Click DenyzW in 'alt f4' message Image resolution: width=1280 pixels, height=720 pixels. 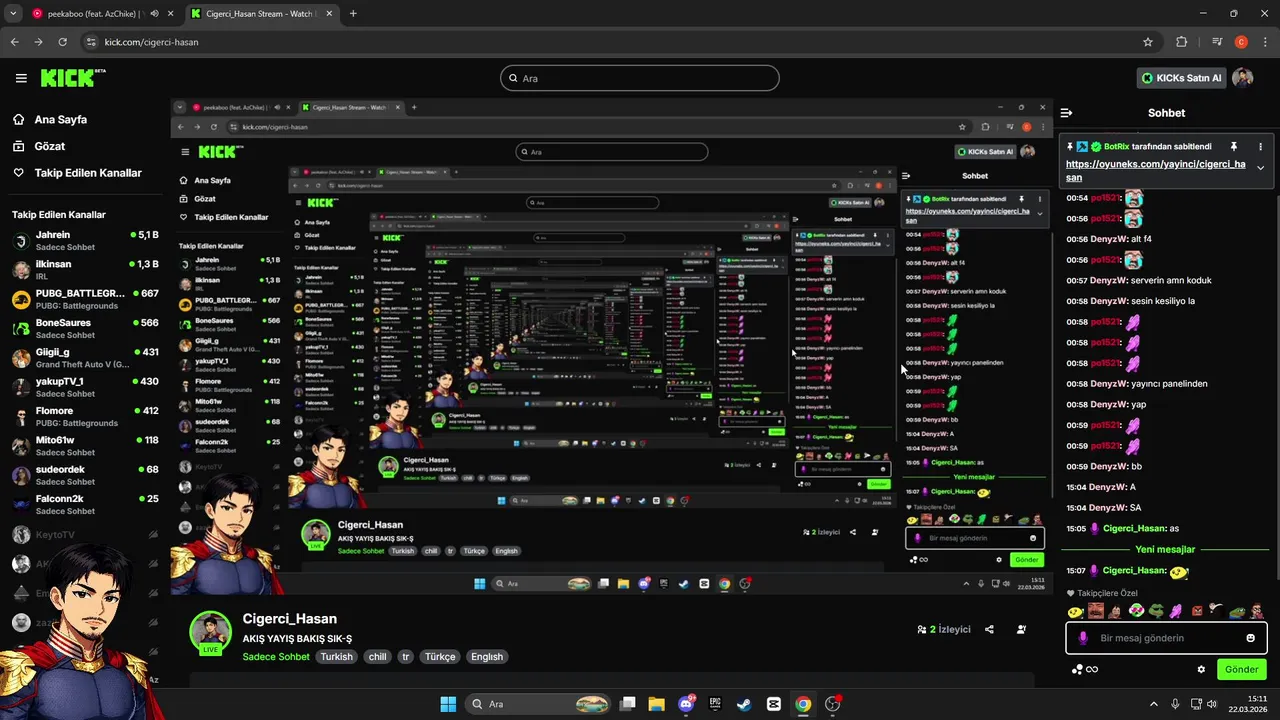1108,239
